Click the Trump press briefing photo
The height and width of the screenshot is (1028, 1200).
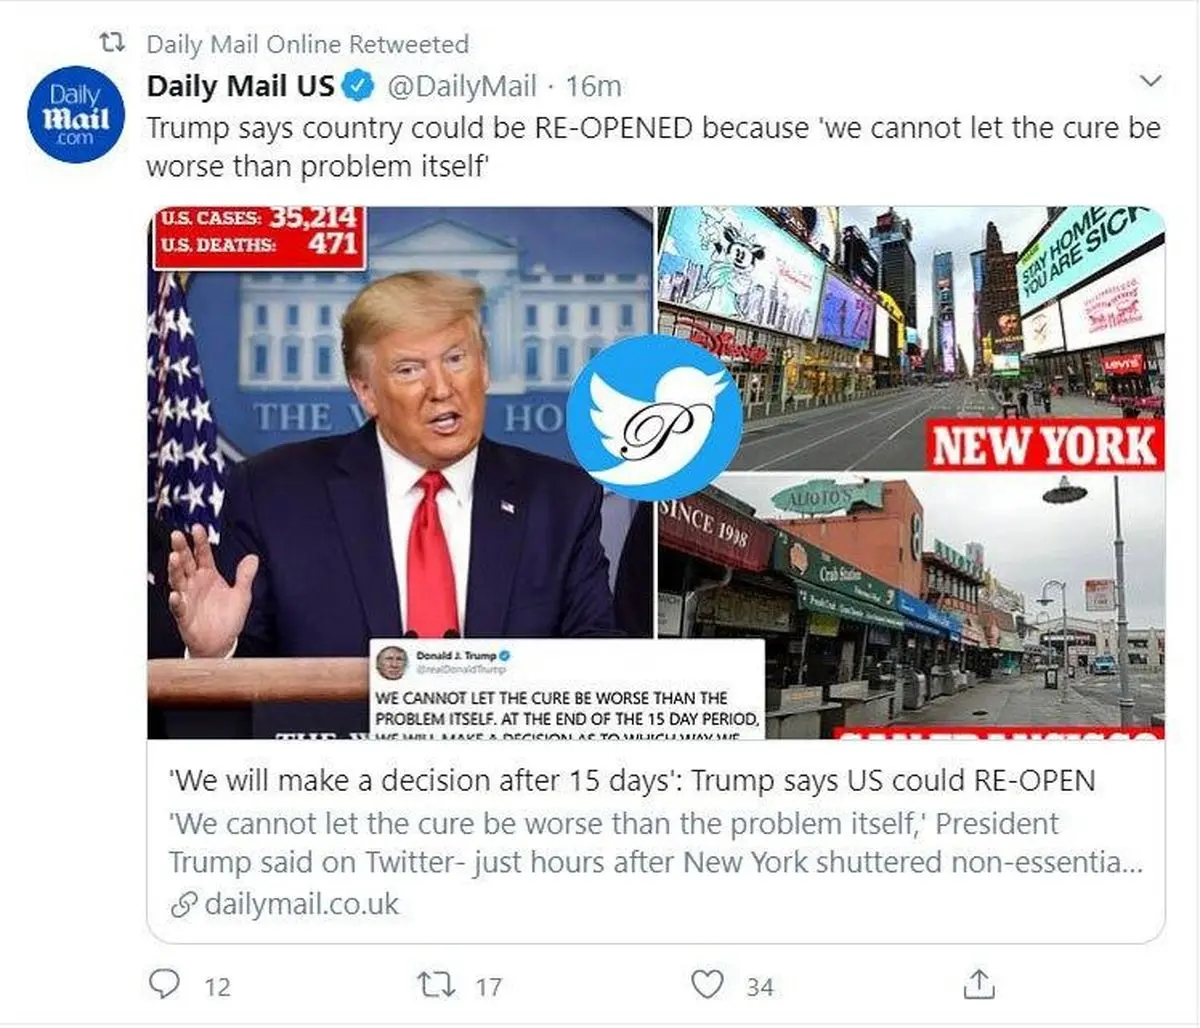(x=400, y=472)
